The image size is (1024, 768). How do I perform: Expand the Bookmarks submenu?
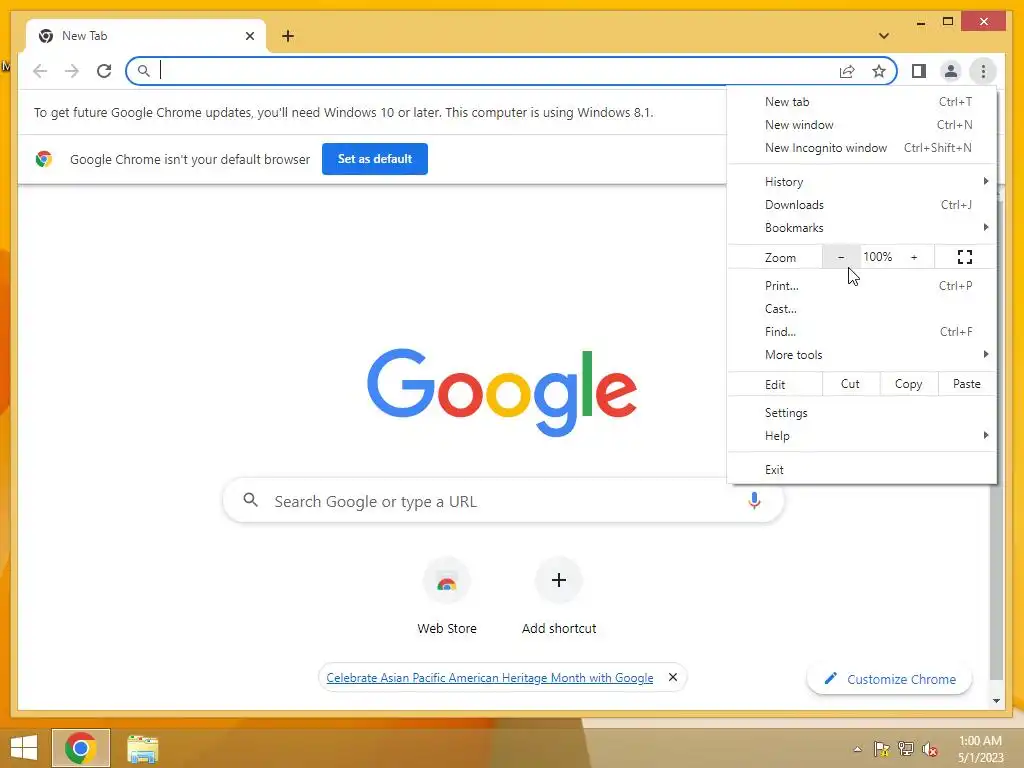pos(862,227)
